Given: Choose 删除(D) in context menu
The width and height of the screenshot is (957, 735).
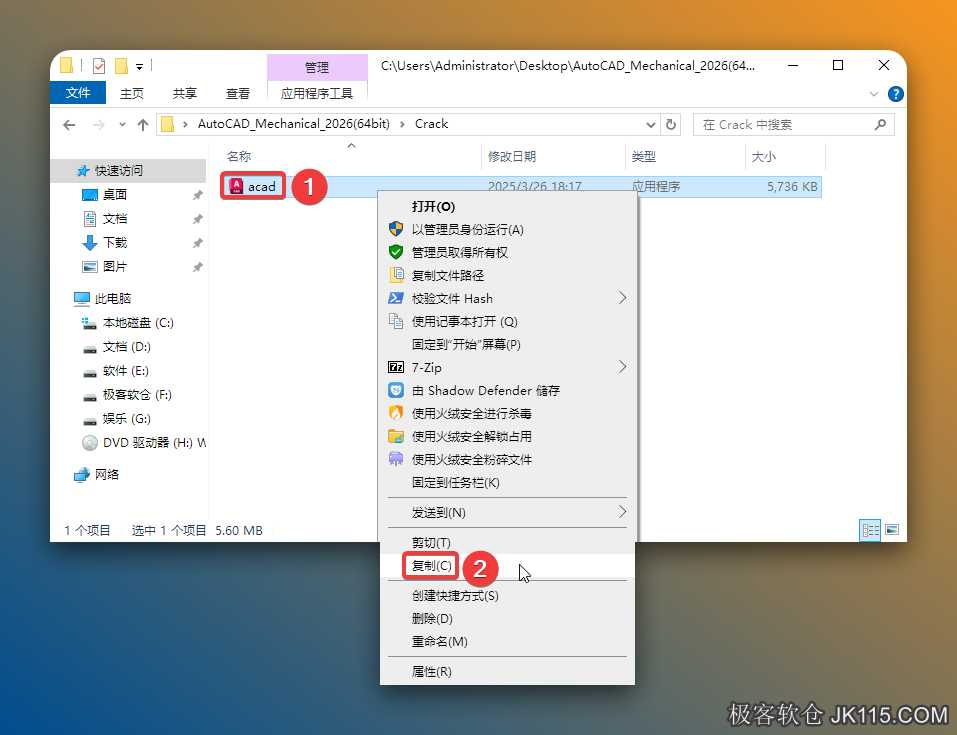Looking at the screenshot, I should coord(507,618).
